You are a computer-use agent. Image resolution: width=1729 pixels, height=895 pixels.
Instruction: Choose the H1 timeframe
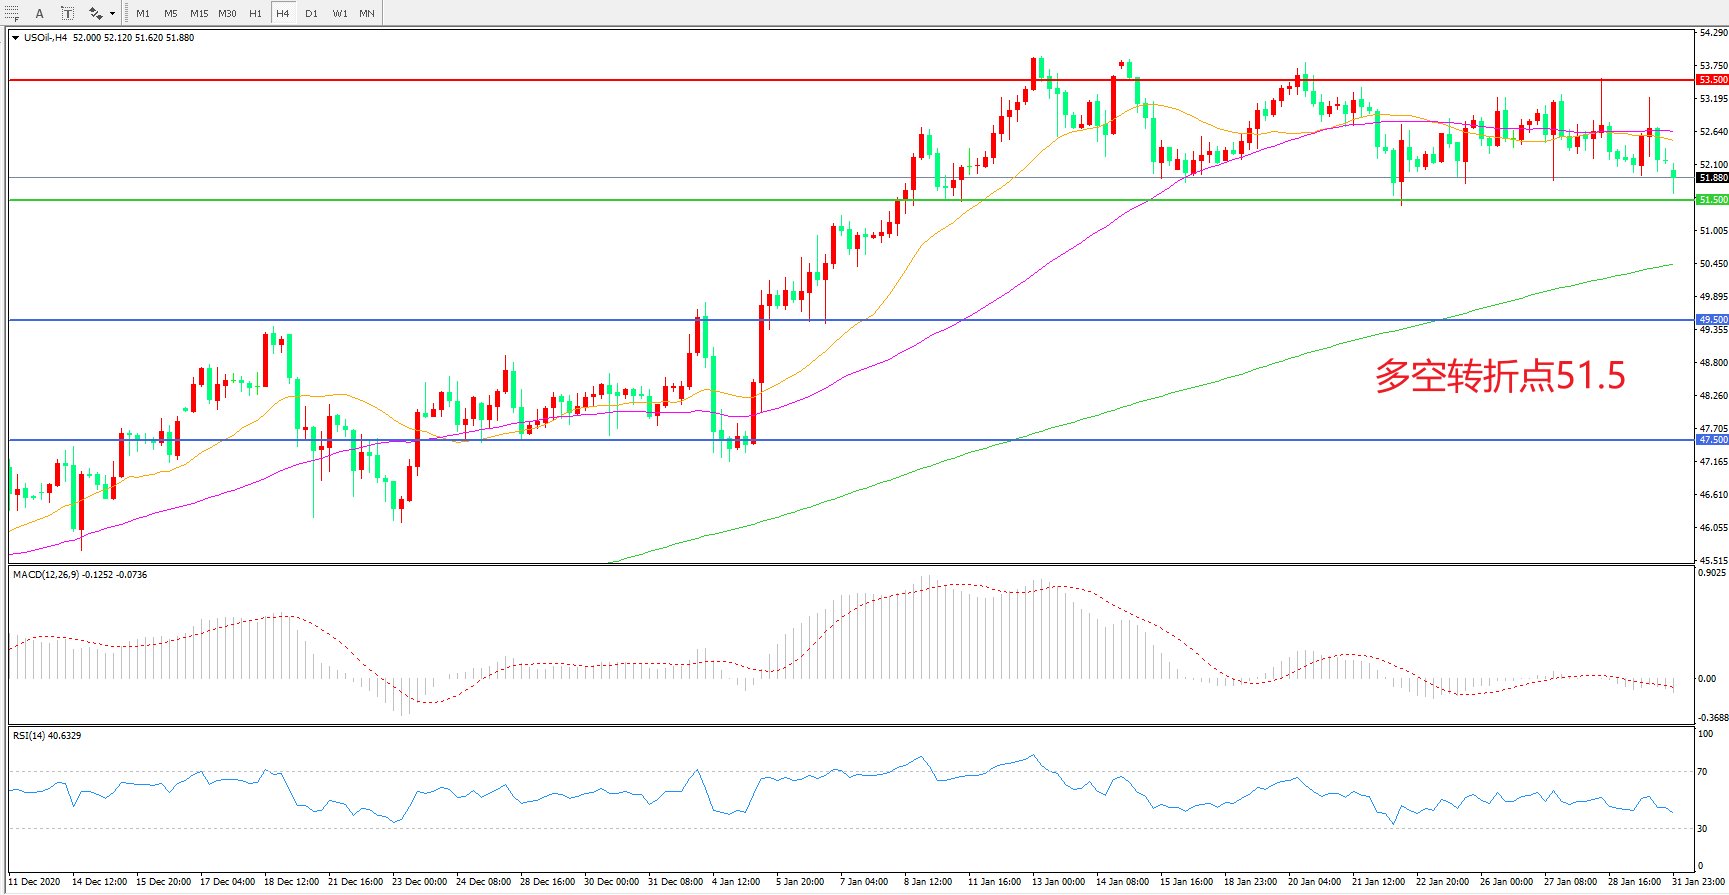coord(256,13)
